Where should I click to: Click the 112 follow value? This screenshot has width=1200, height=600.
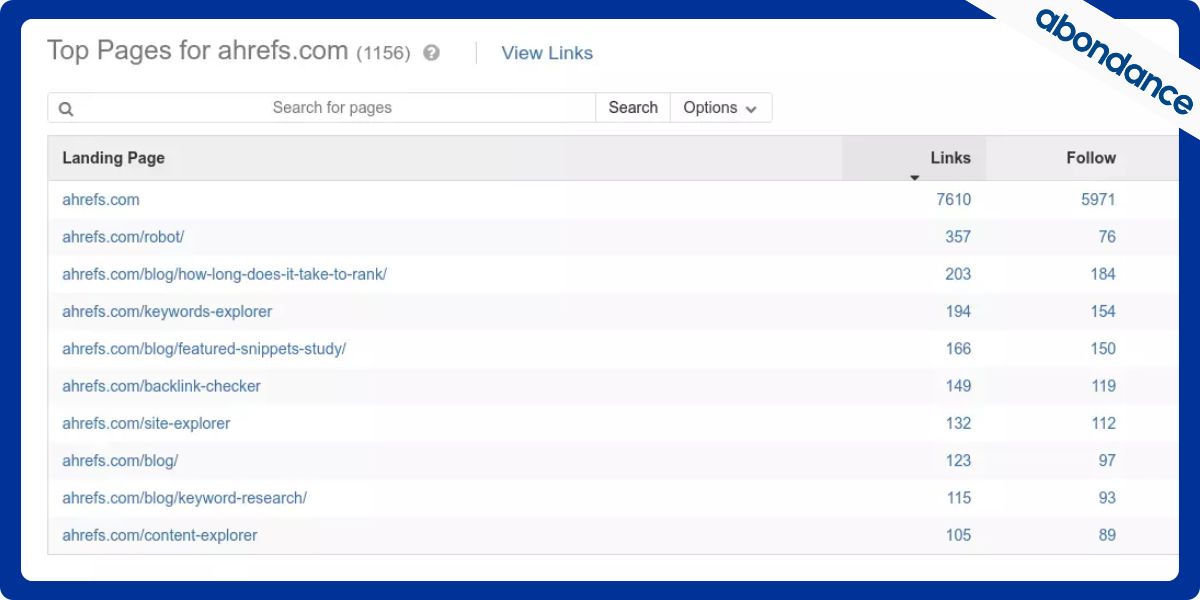[x=1103, y=423]
